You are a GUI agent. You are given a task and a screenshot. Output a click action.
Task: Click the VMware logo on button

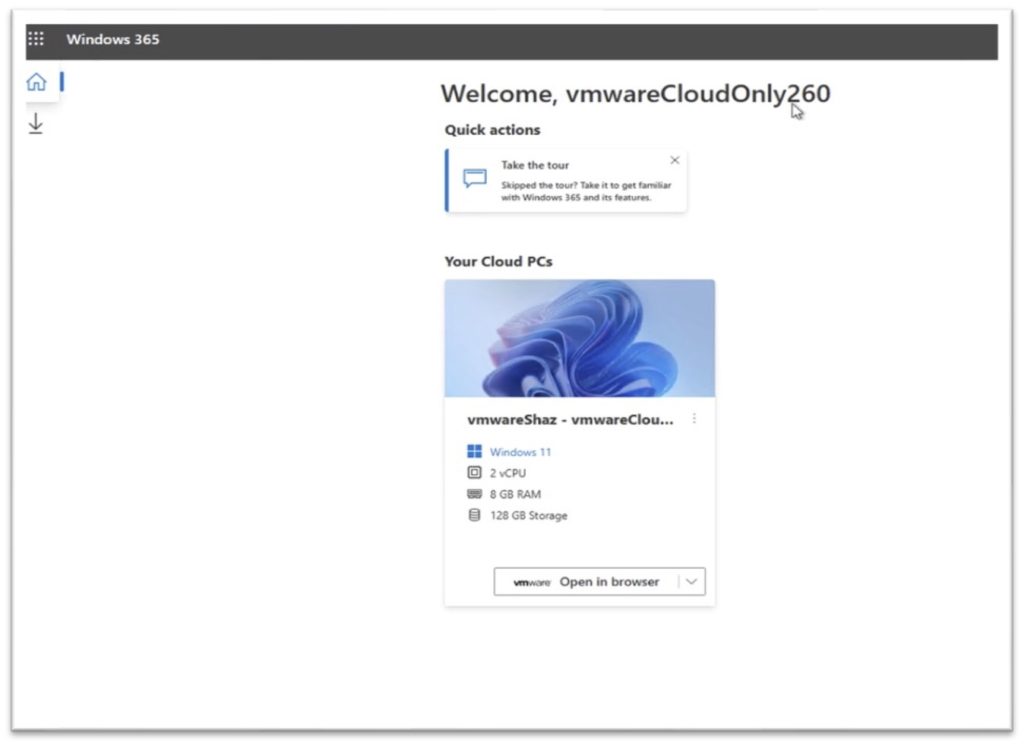coord(532,583)
